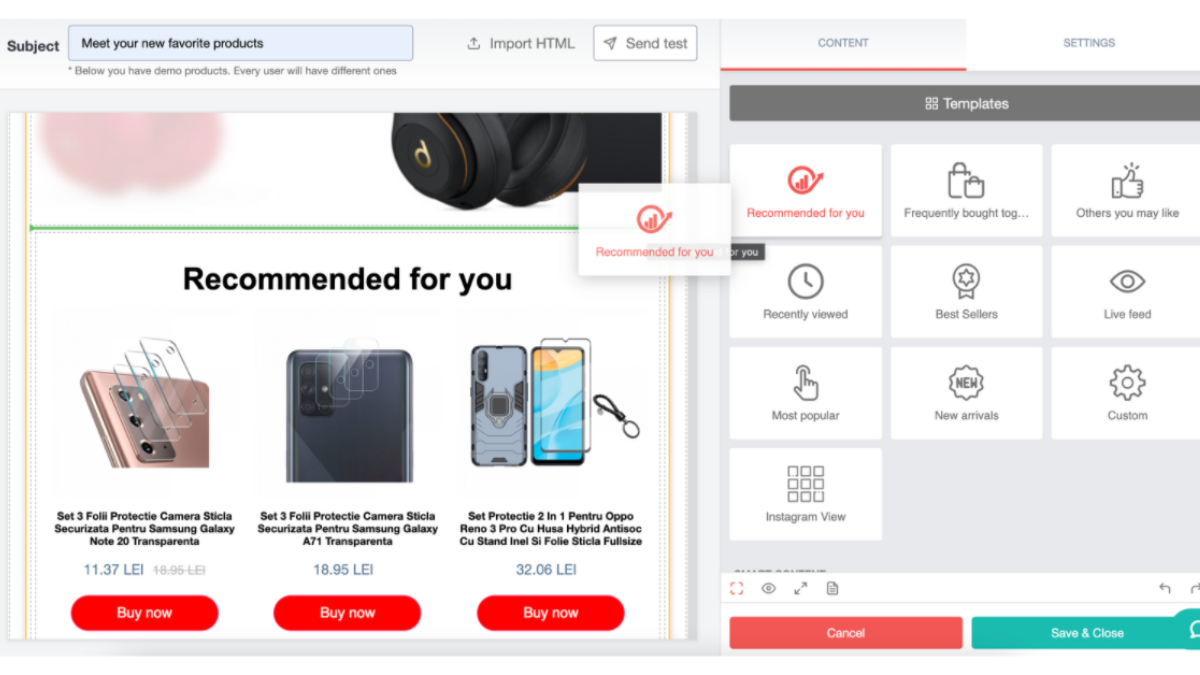Choose the Frequently bought together block
Viewport: 1200px width, 675px height.
click(x=966, y=191)
